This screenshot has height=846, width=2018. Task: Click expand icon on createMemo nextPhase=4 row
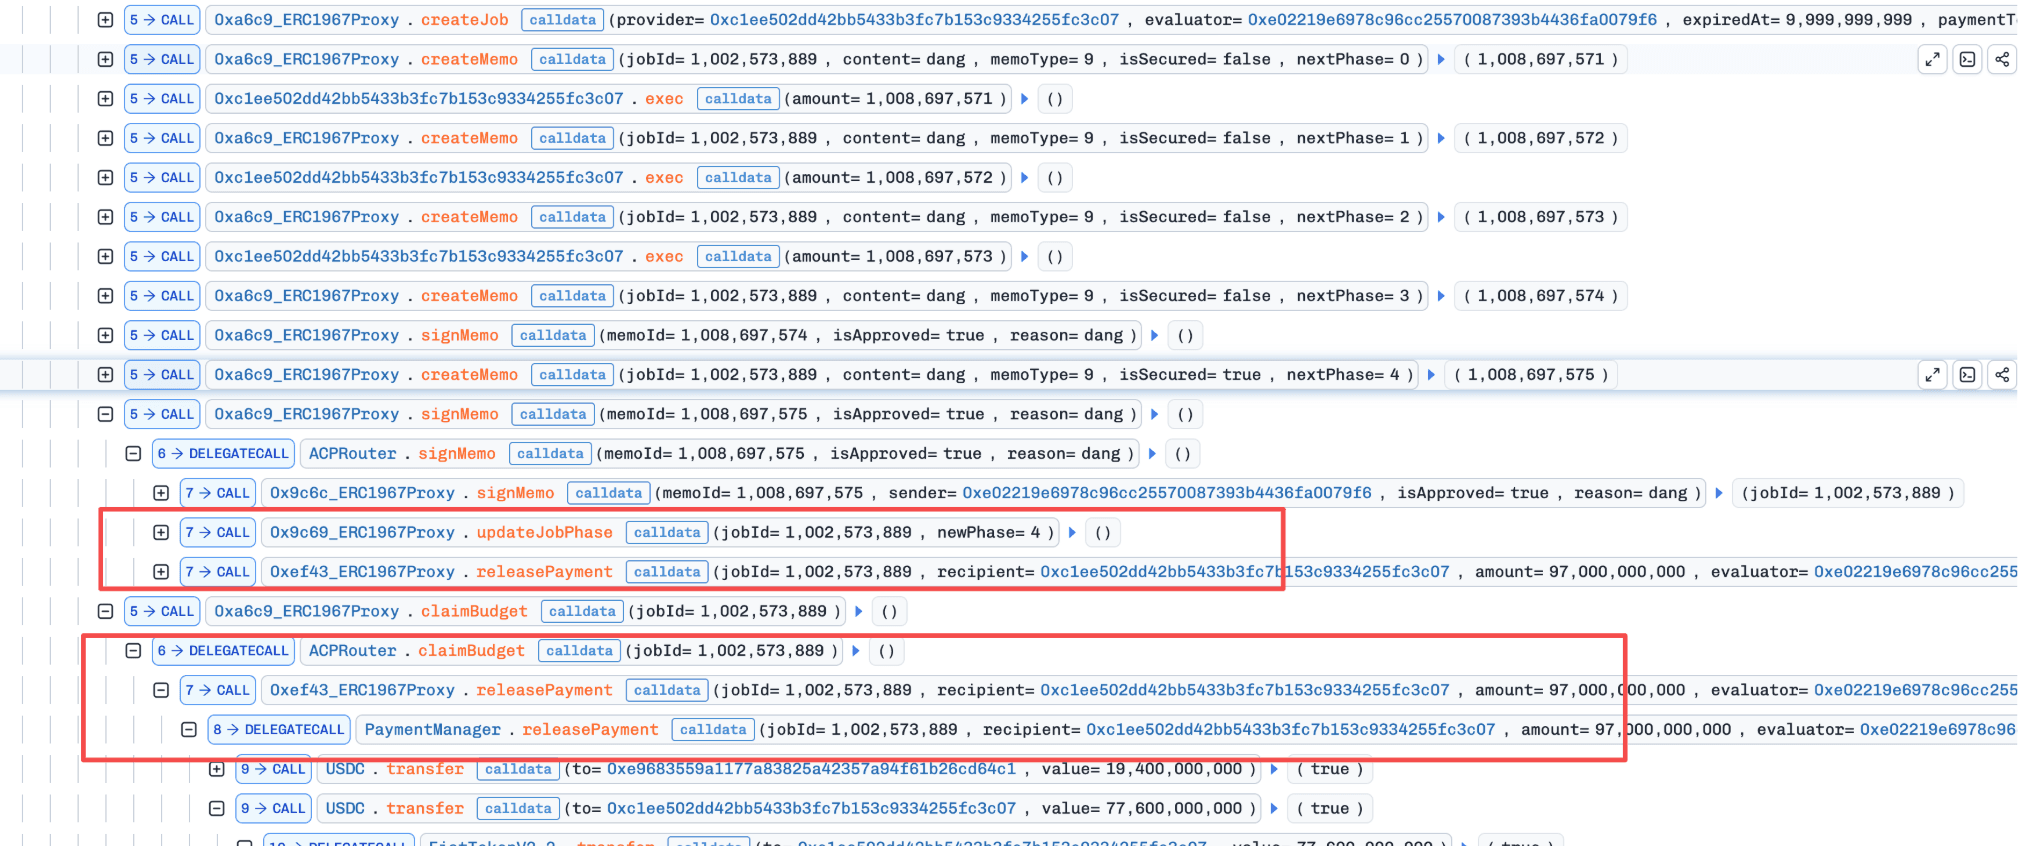[1932, 375]
